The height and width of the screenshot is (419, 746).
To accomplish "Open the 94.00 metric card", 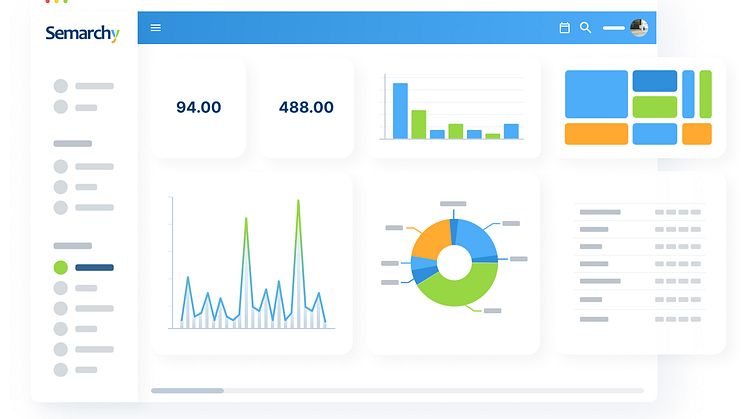I will pos(198,107).
